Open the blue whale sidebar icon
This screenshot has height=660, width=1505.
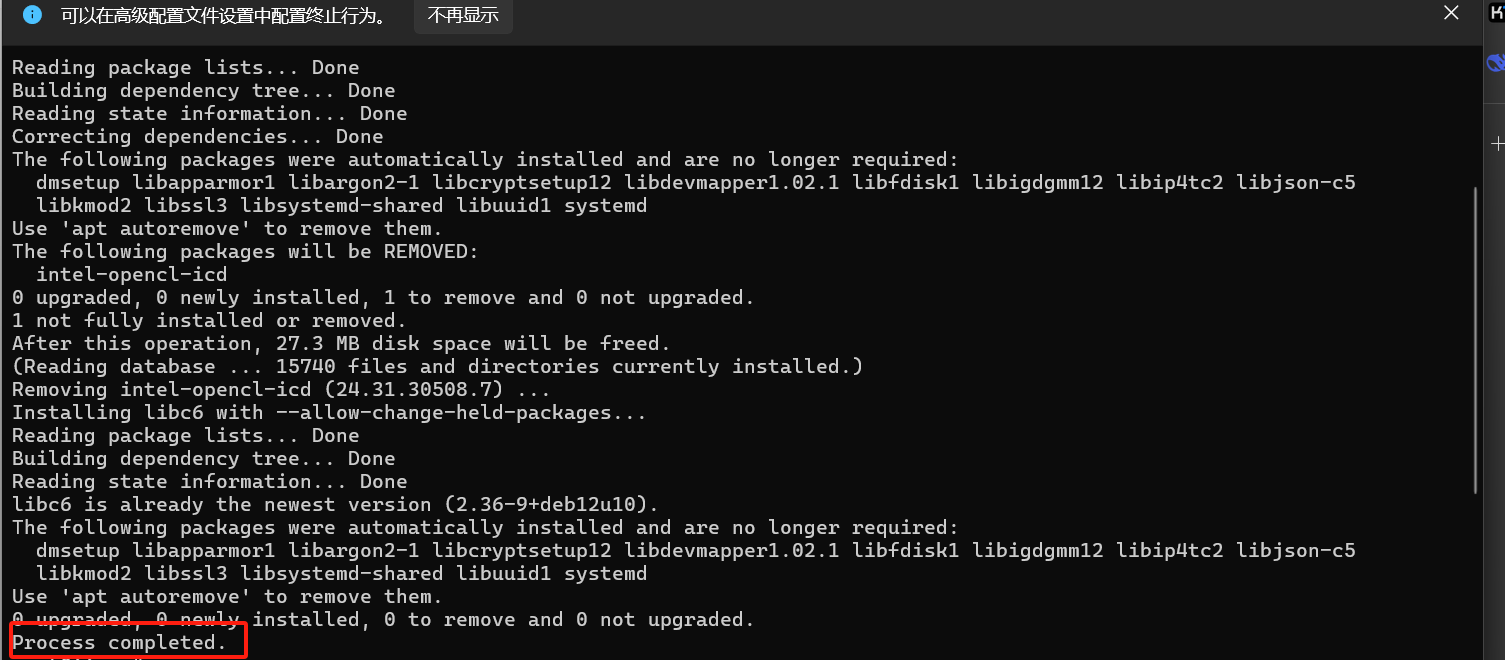pos(1497,64)
